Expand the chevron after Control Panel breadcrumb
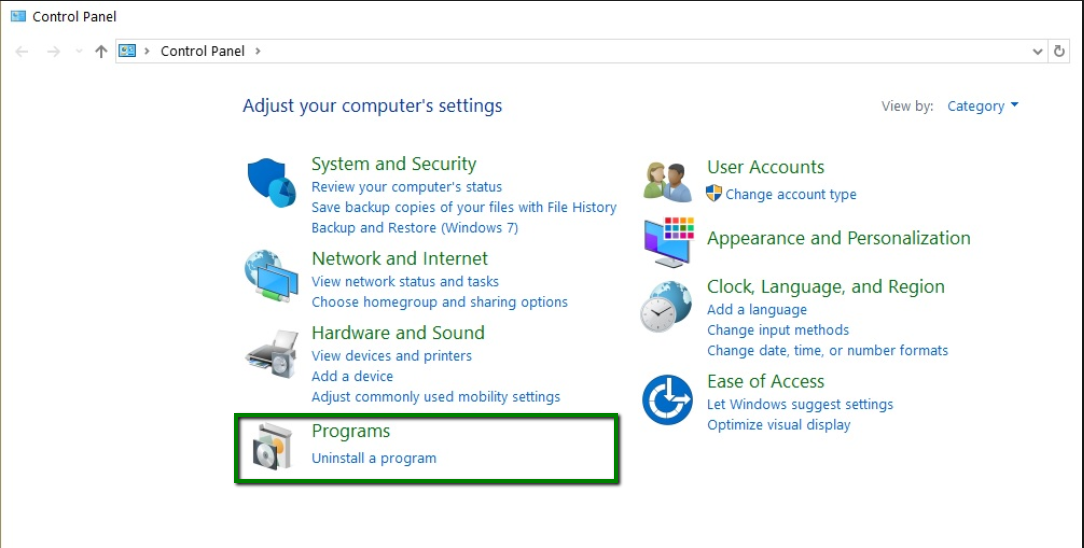The width and height of the screenshot is (1084, 548). click(258, 51)
